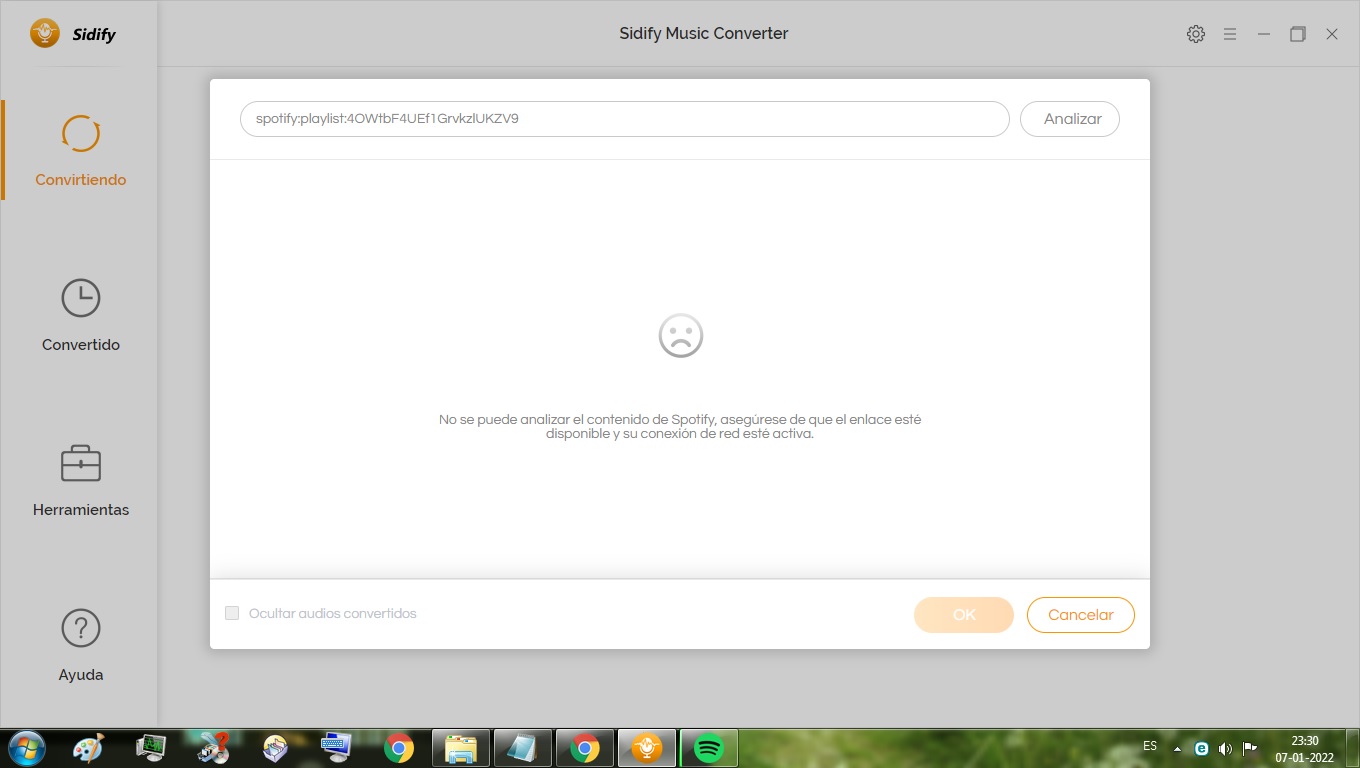Open the Convertido history section

80,315
